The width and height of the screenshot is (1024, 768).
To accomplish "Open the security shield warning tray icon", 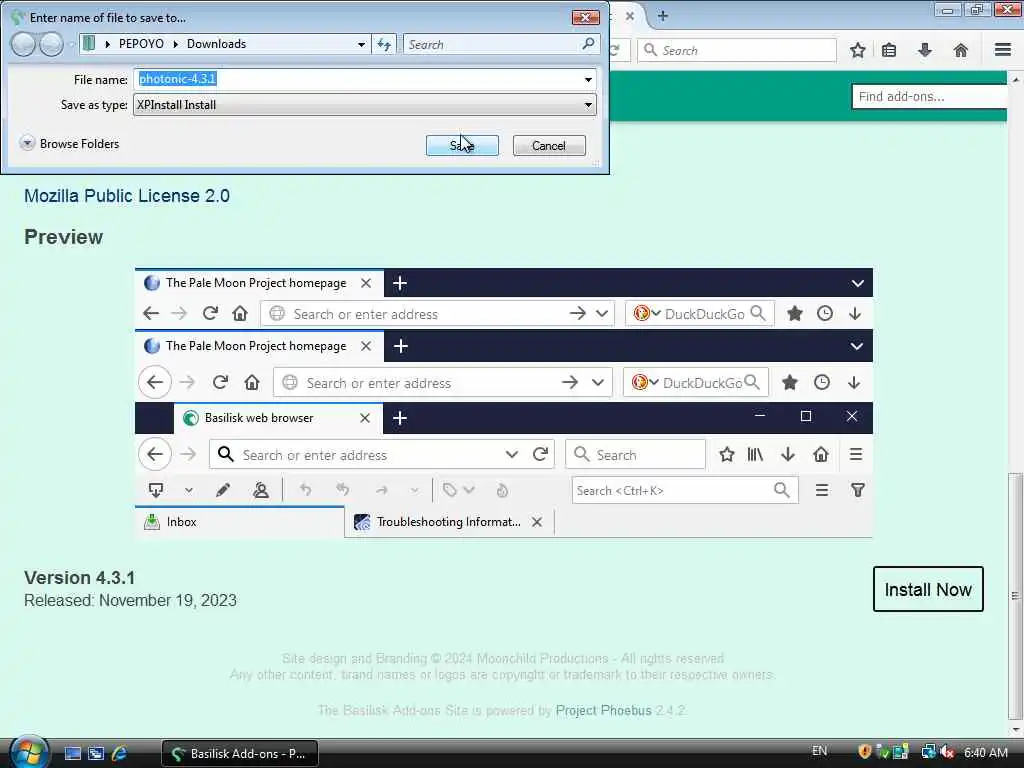I will tap(865, 752).
